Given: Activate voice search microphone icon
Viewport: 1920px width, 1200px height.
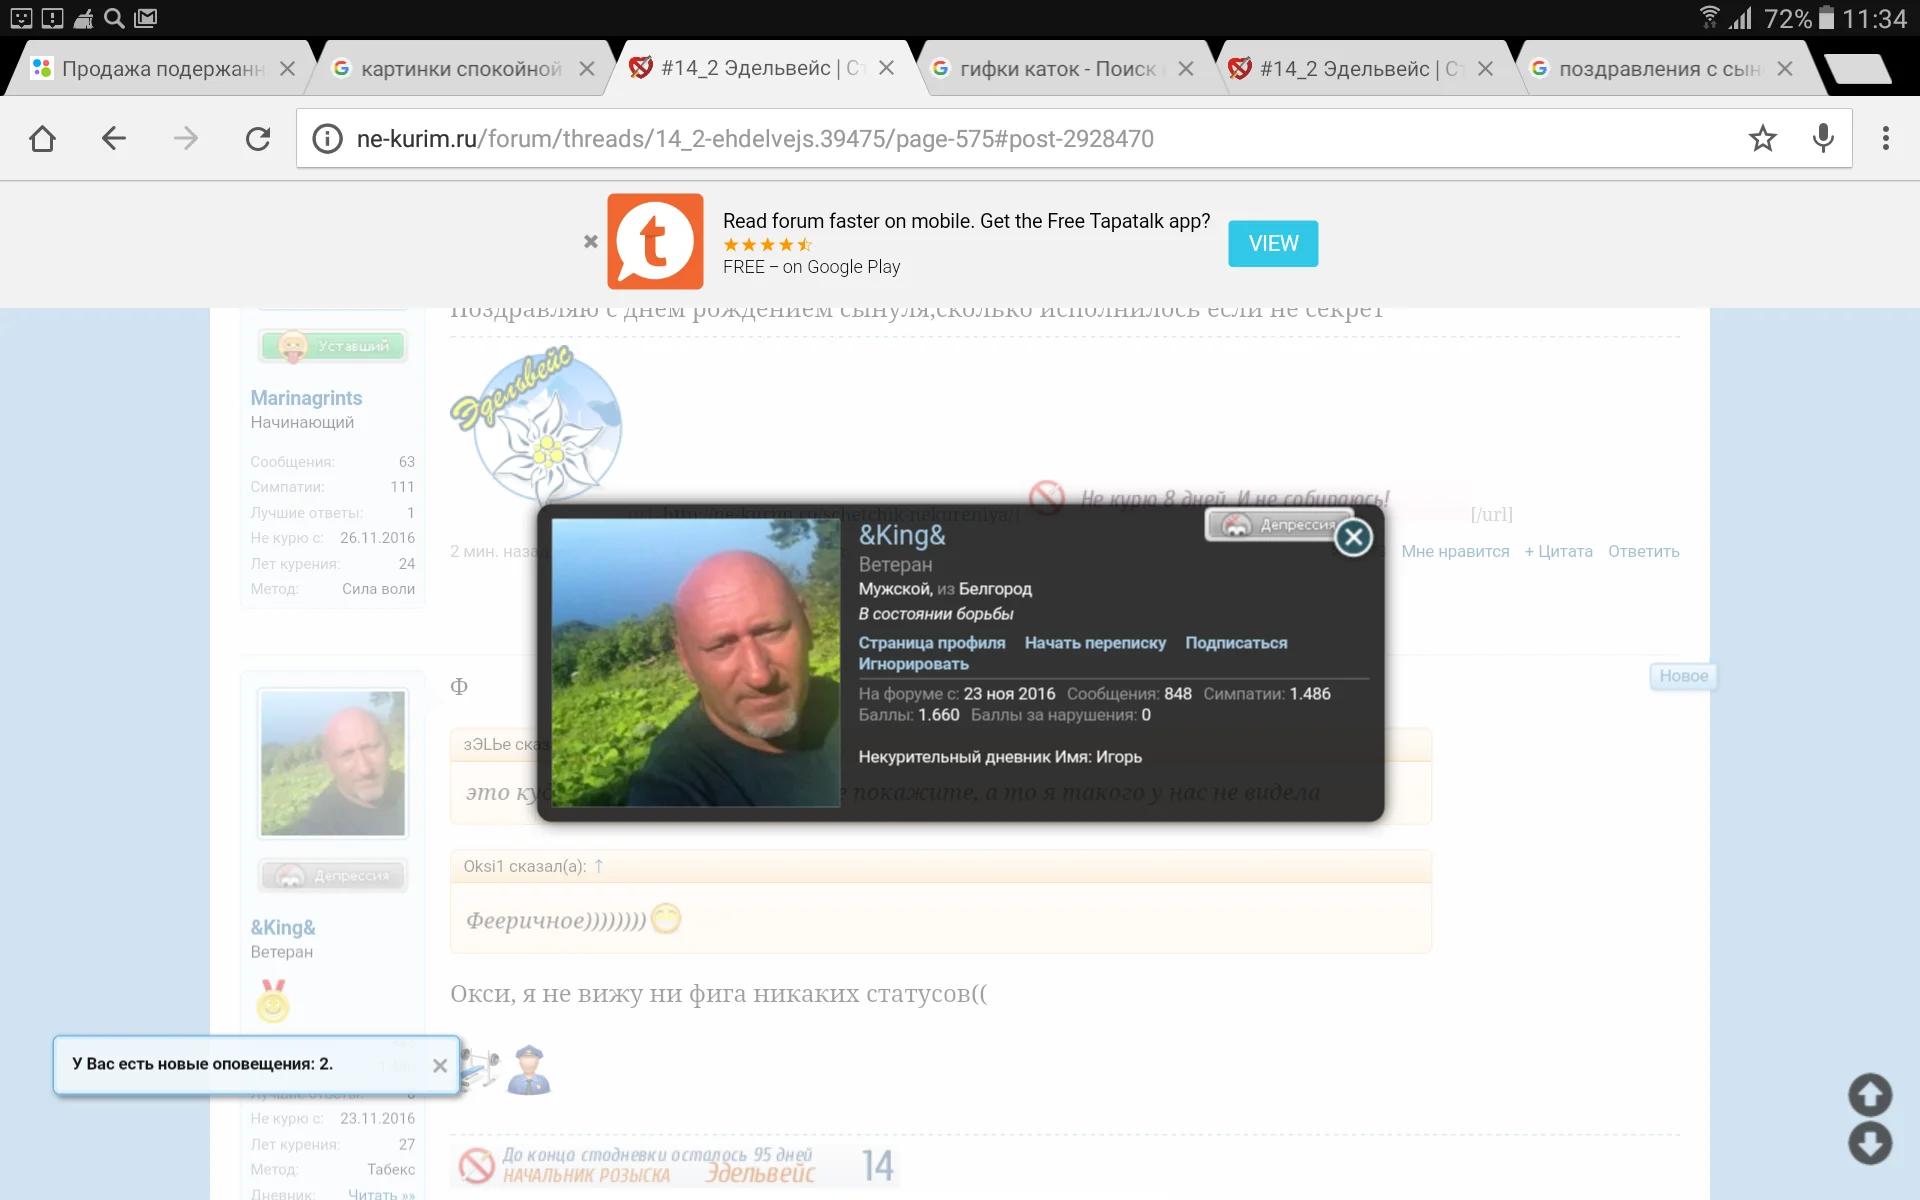Looking at the screenshot, I should click(1823, 138).
